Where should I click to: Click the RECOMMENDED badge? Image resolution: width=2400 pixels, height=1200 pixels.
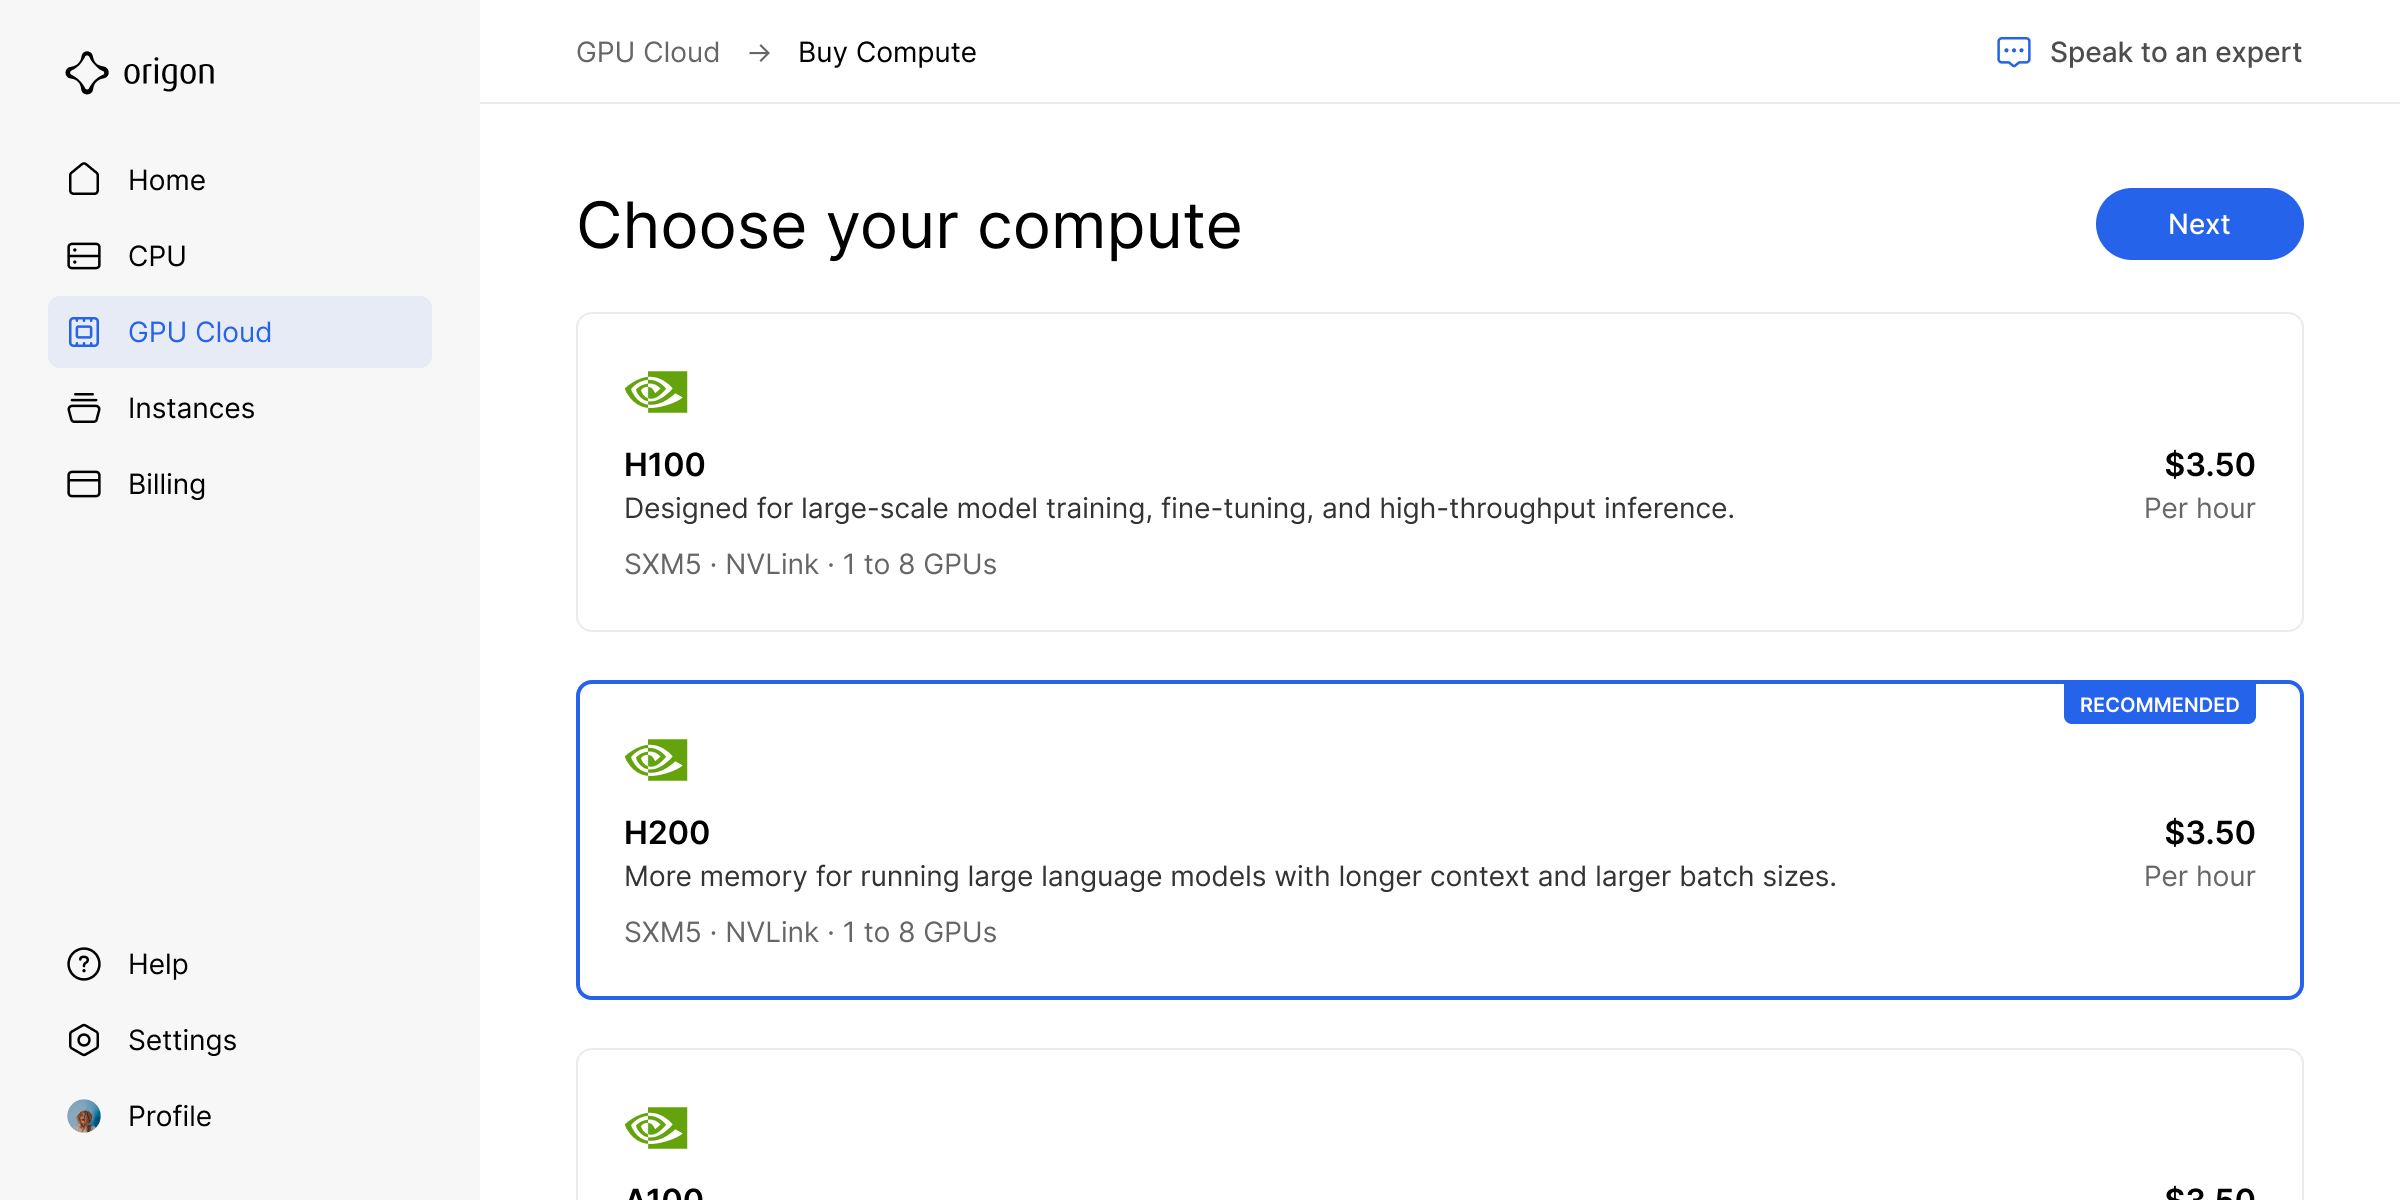tap(2159, 704)
